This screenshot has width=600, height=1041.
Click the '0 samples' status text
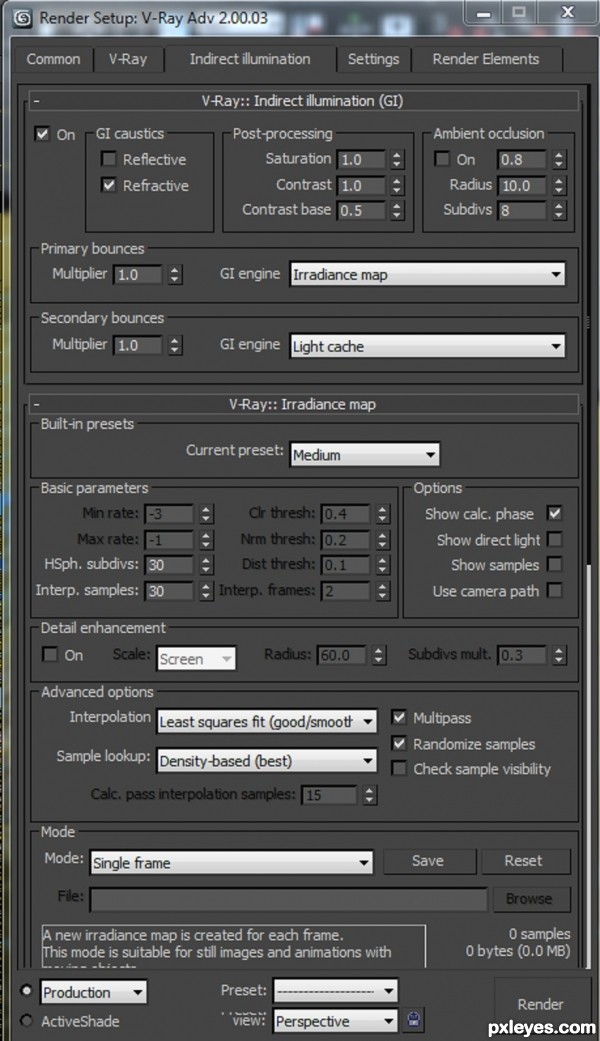point(540,934)
